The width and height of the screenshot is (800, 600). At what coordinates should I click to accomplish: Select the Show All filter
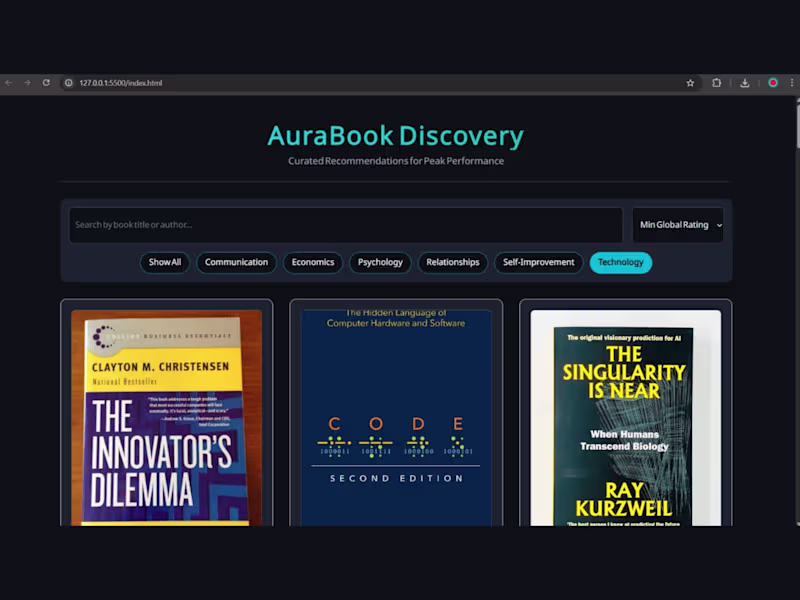[x=165, y=262]
